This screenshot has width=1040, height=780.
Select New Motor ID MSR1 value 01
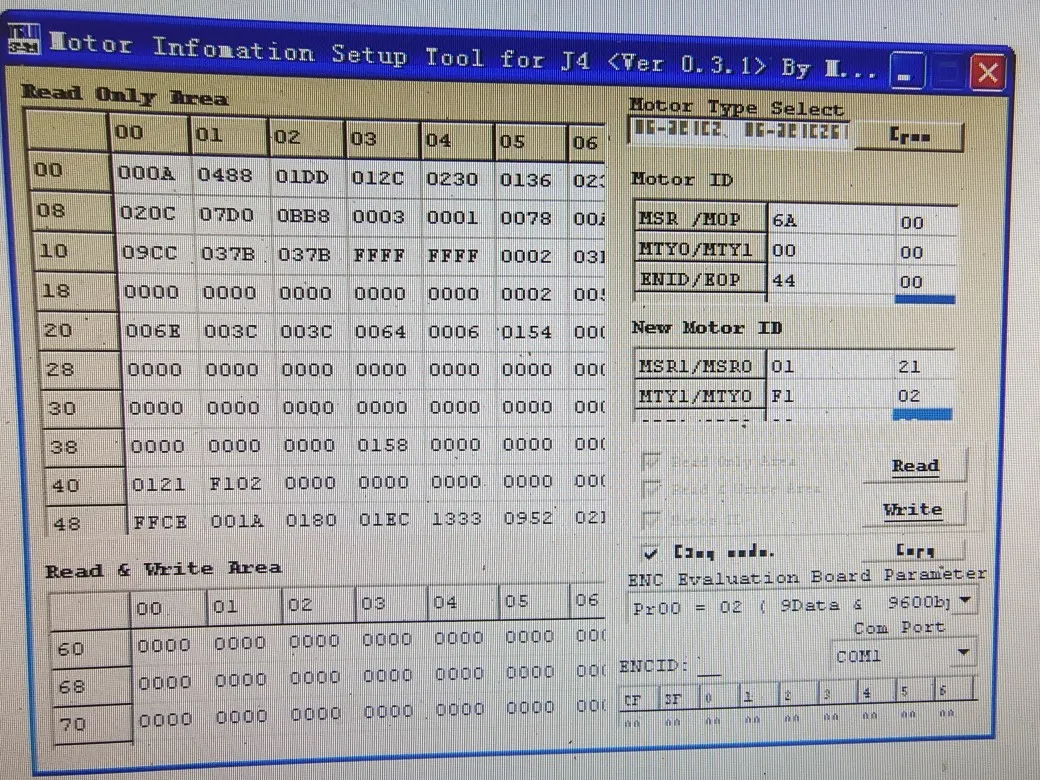point(831,365)
